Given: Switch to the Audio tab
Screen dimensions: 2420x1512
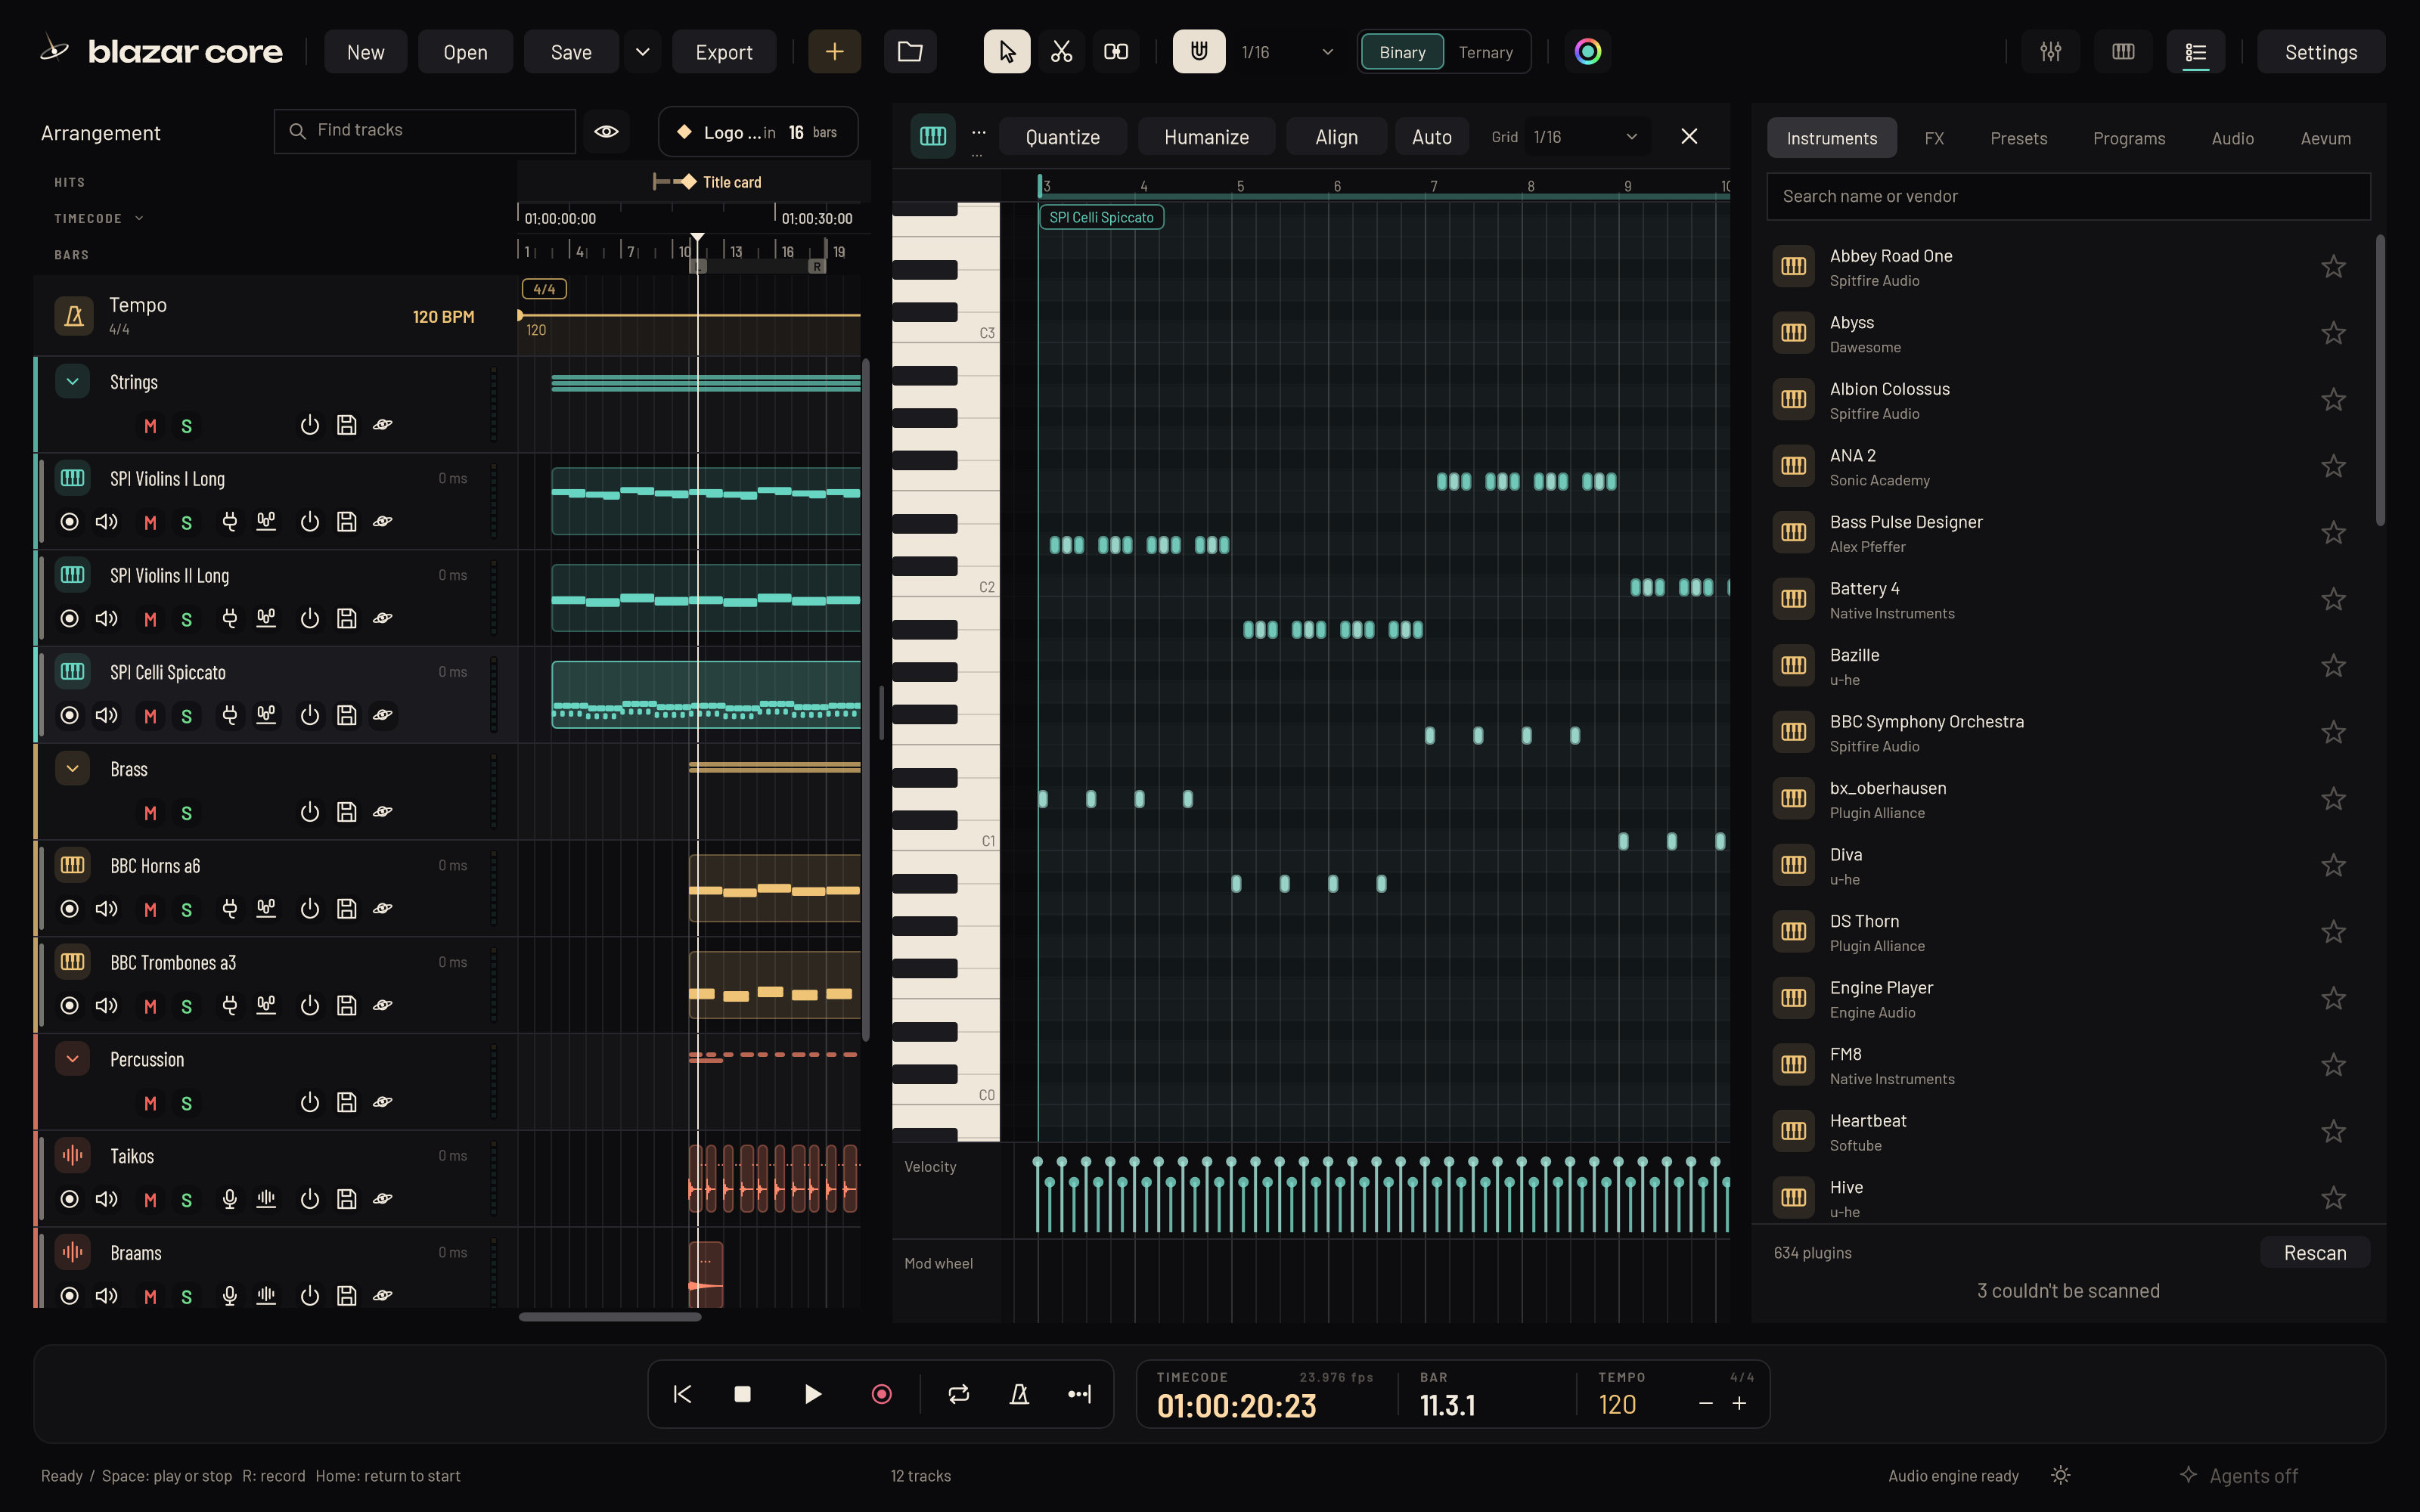Looking at the screenshot, I should [2232, 138].
